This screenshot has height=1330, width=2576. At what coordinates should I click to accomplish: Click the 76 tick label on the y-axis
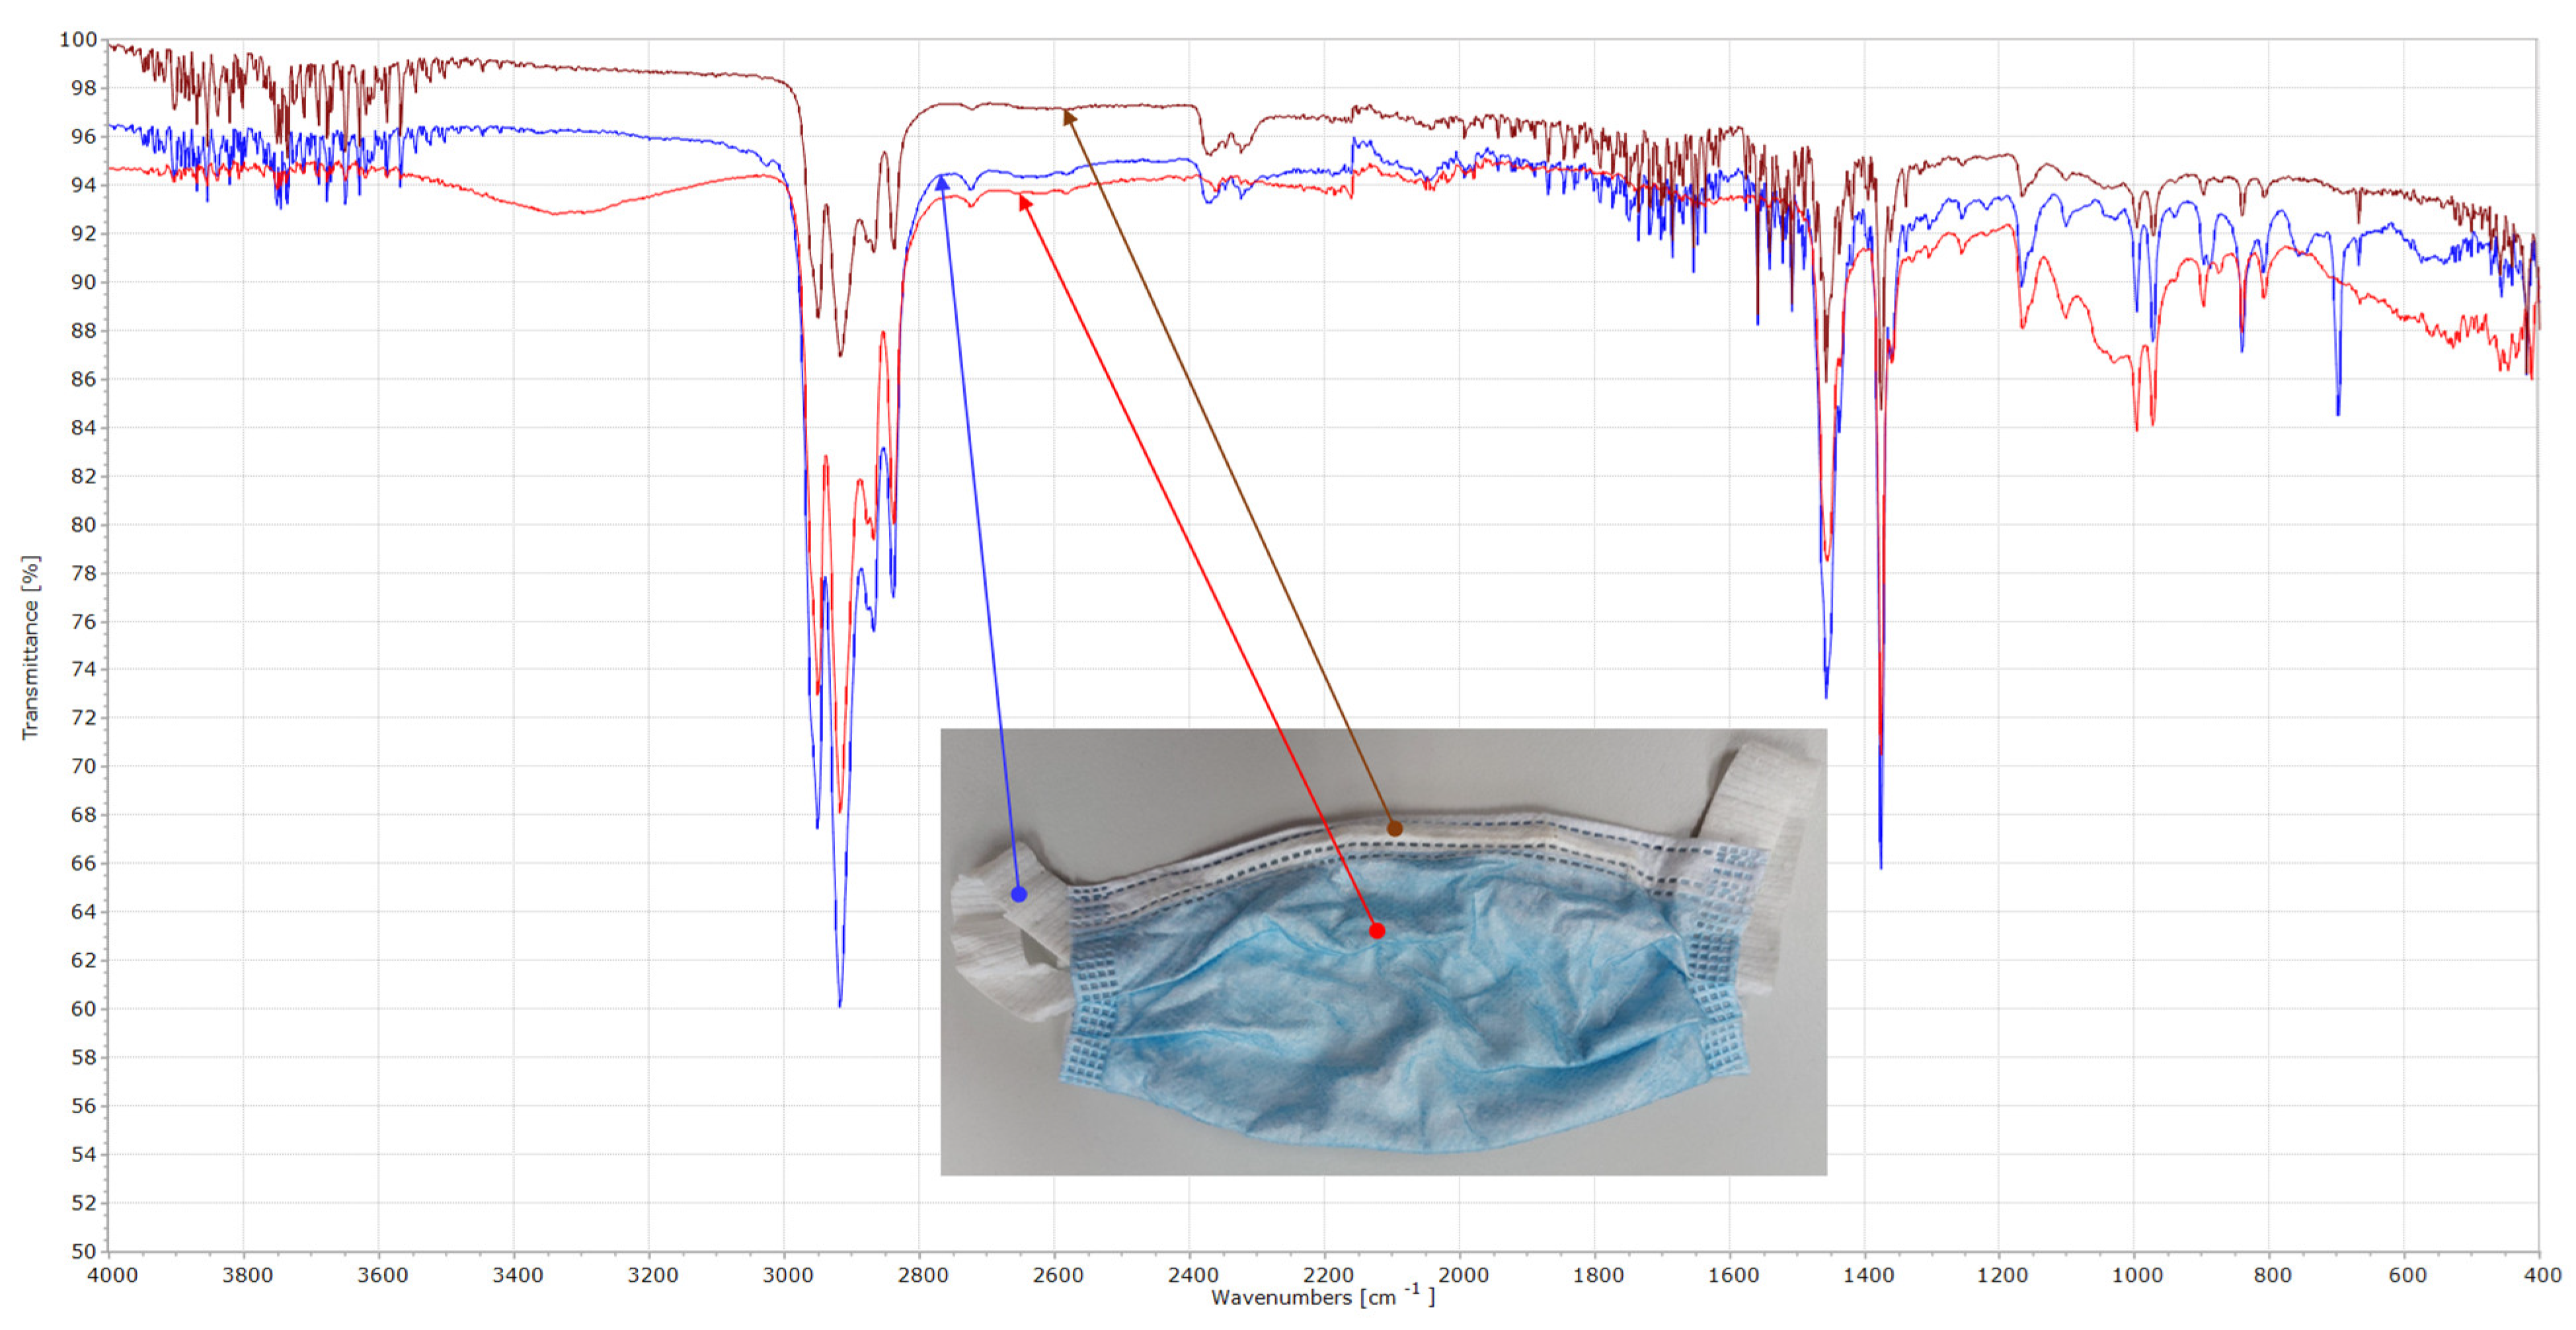[x=83, y=621]
